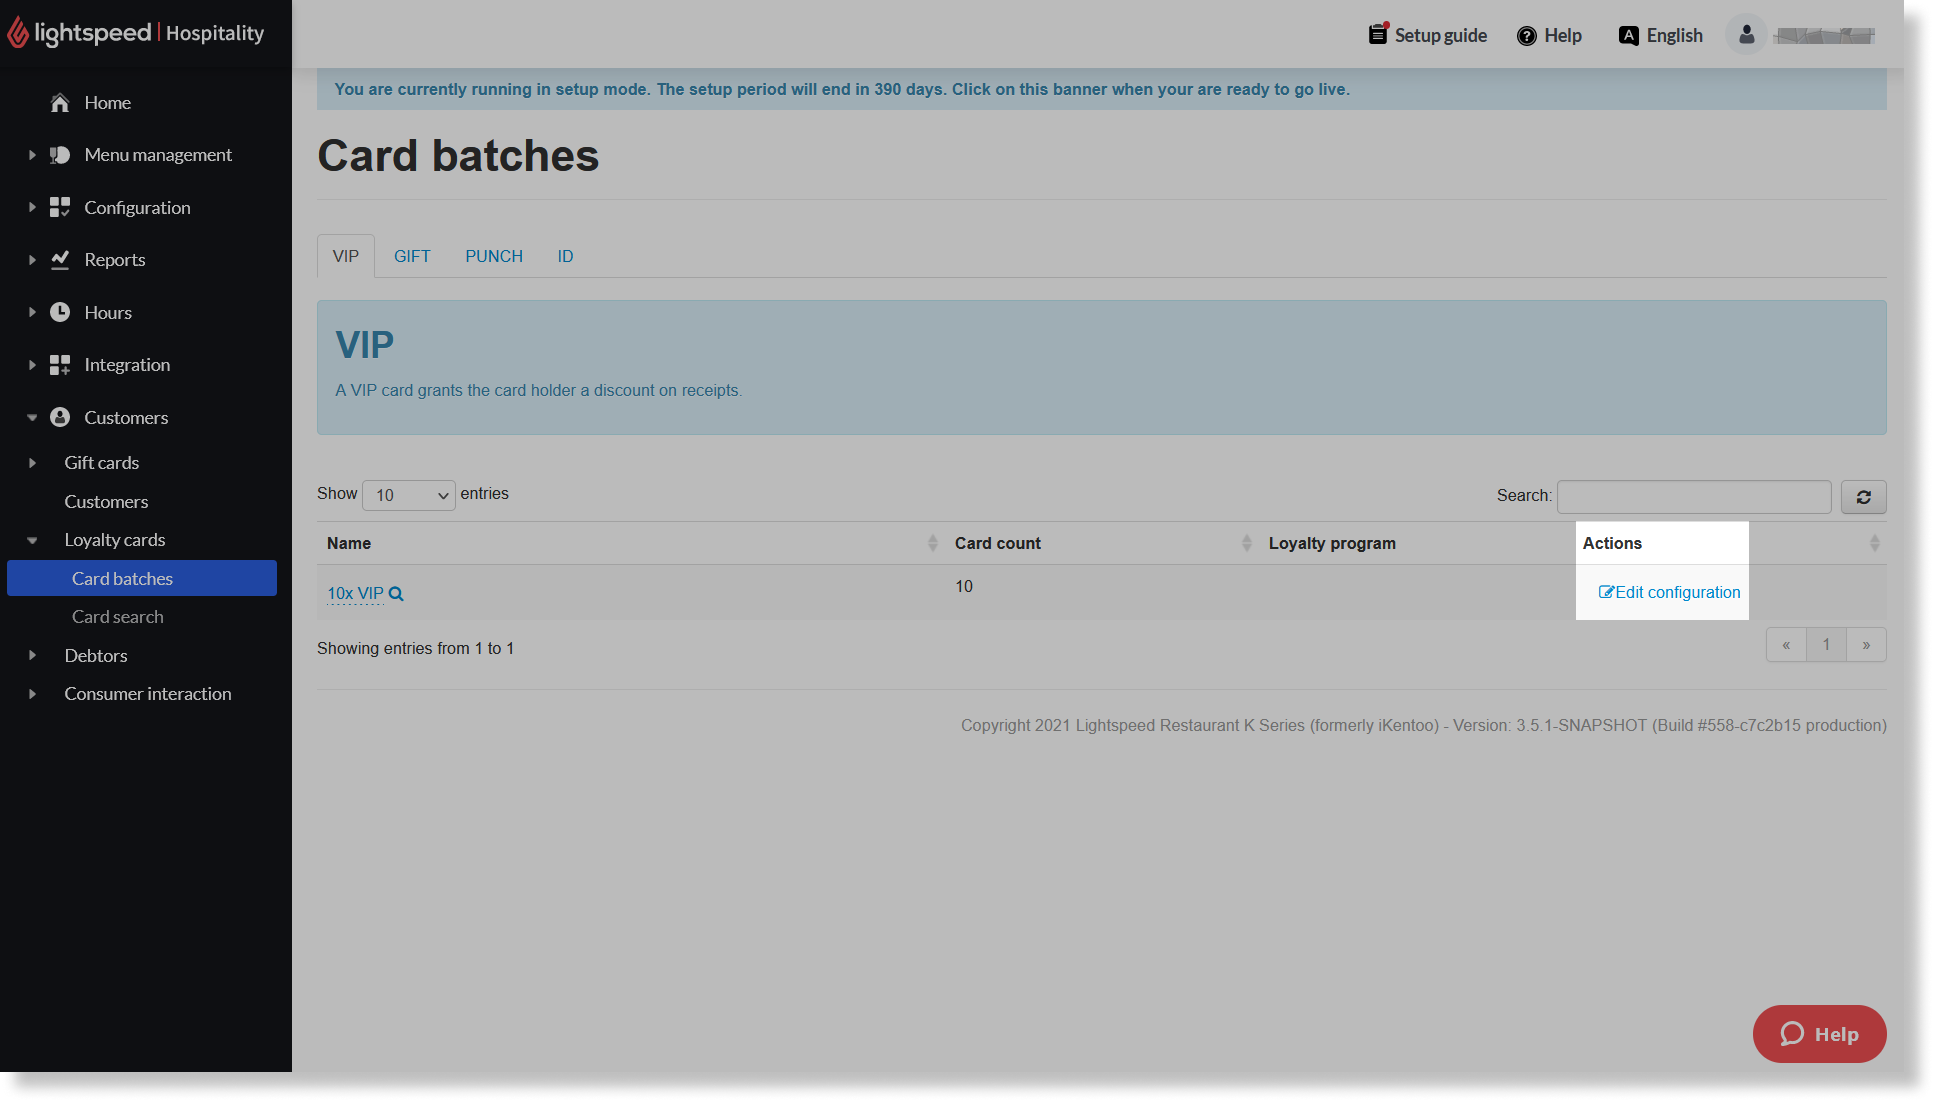The height and width of the screenshot is (1102, 1934).
Task: Open the Show entries count dropdown
Action: pos(408,495)
